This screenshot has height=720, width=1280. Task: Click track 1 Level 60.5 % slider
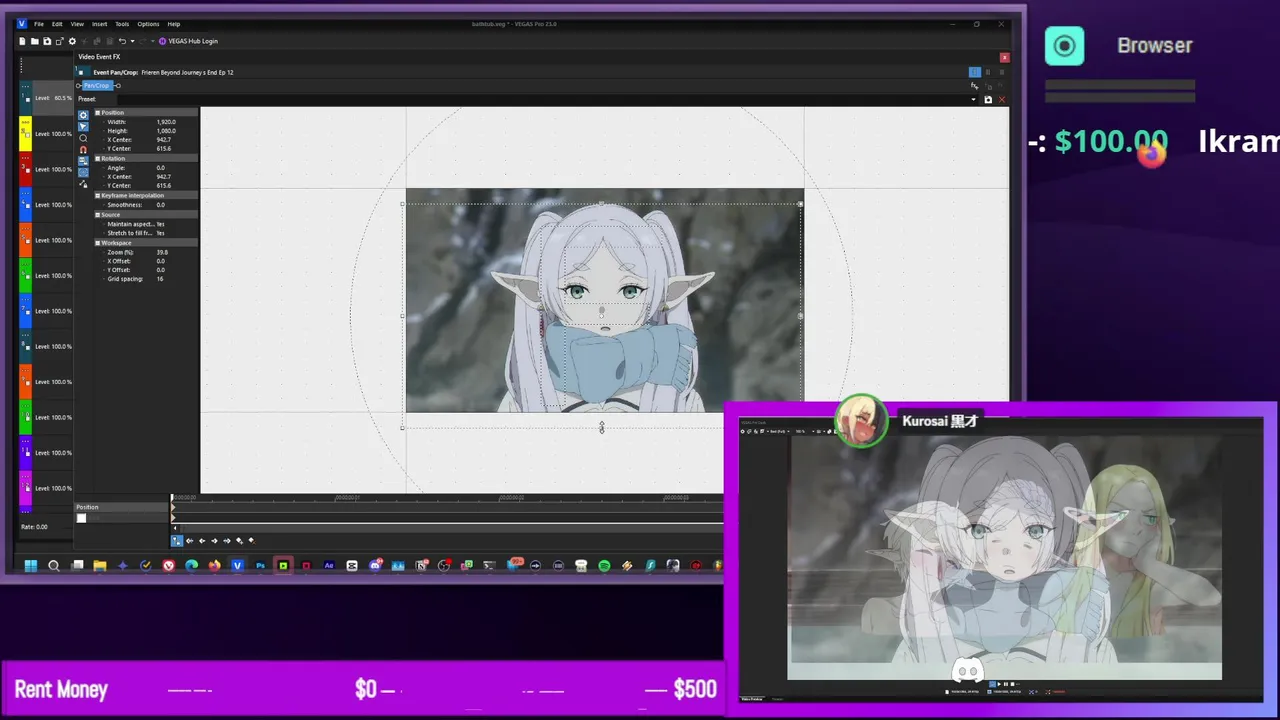click(54, 98)
